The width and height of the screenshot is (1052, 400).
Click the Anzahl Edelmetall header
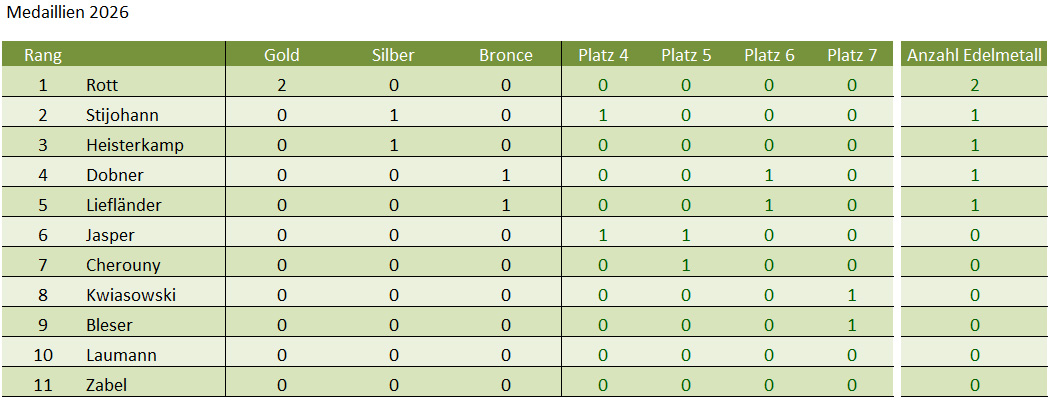(975, 55)
